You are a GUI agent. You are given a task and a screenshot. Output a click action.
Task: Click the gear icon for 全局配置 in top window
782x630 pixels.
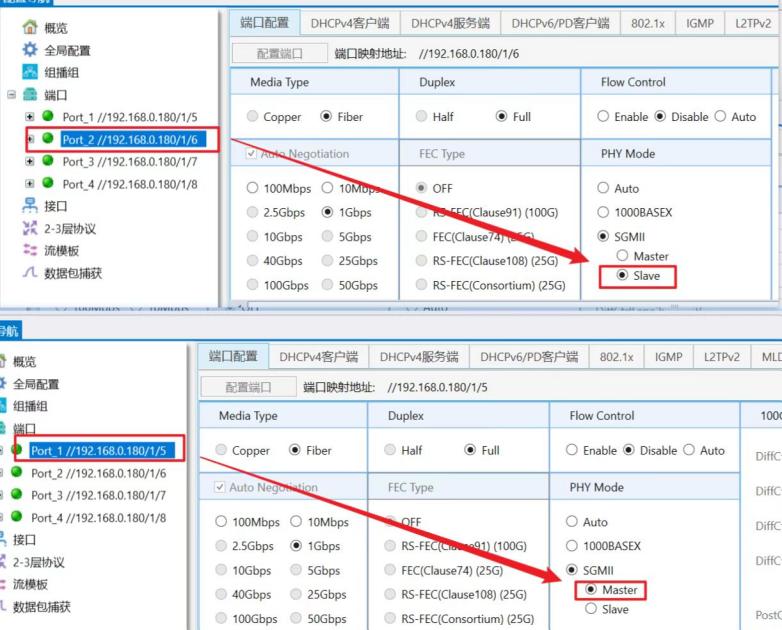coord(30,49)
